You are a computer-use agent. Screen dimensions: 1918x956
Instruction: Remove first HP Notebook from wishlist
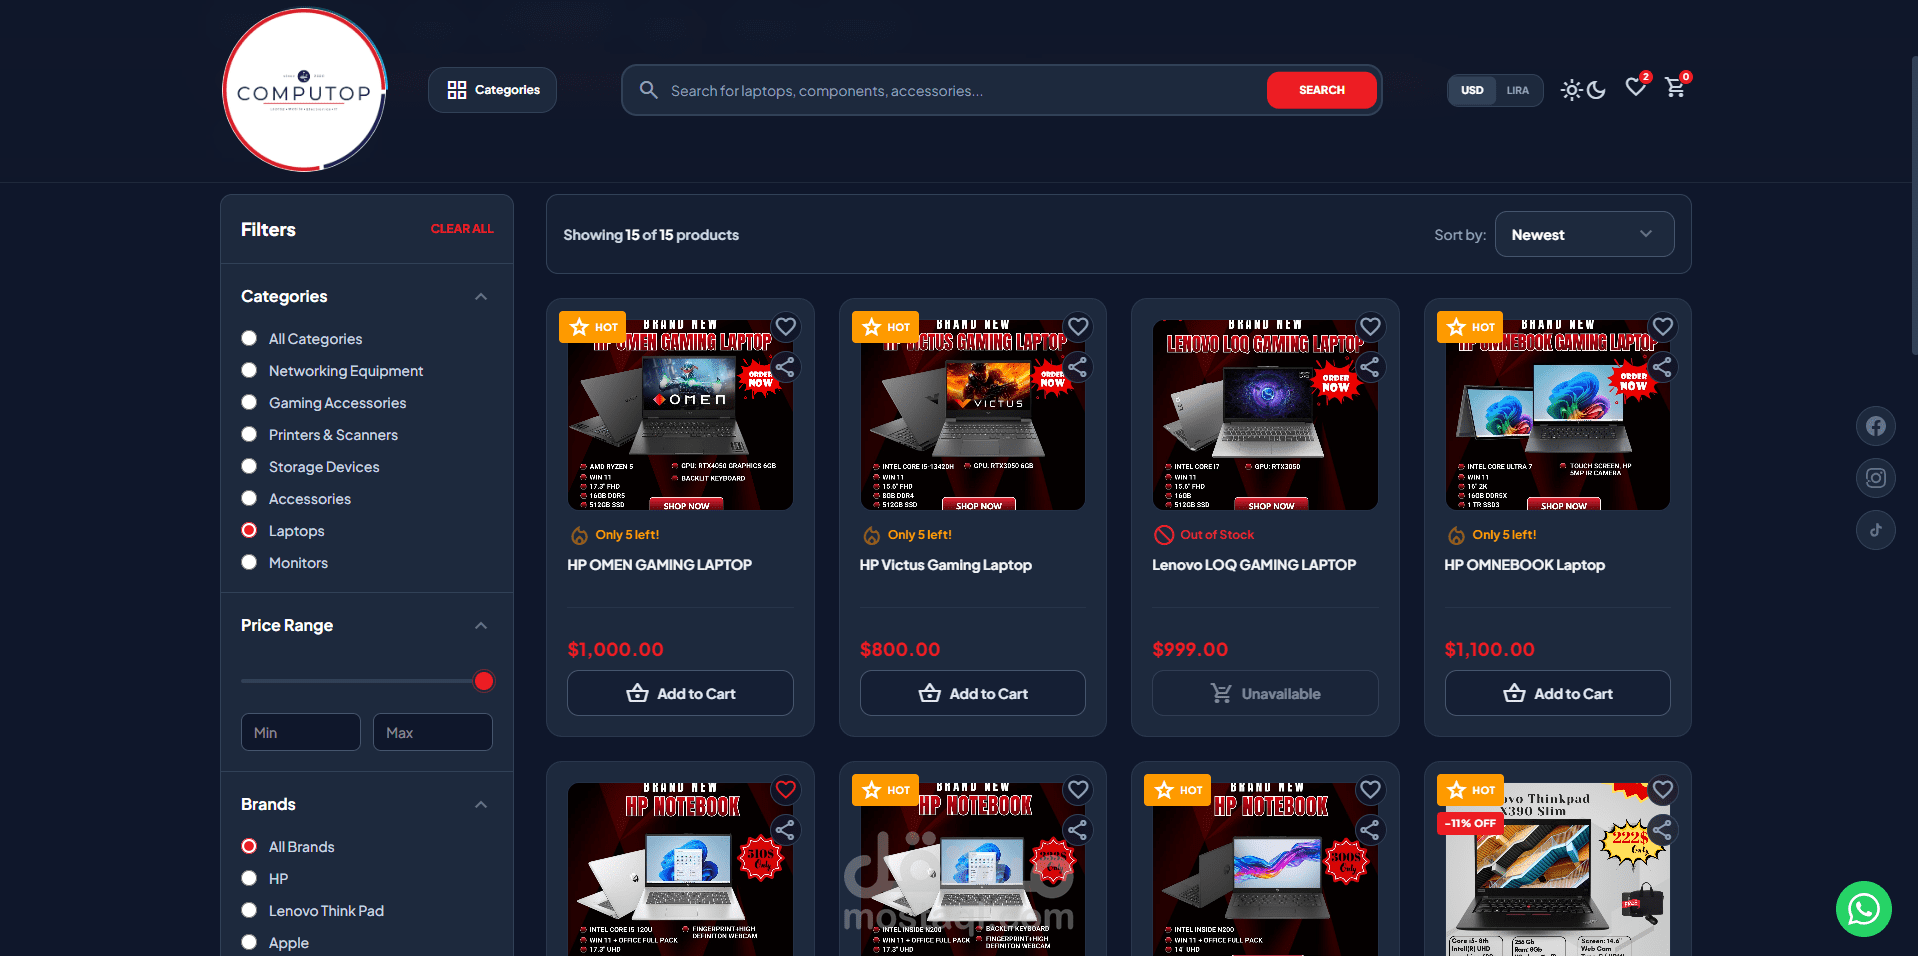(786, 790)
